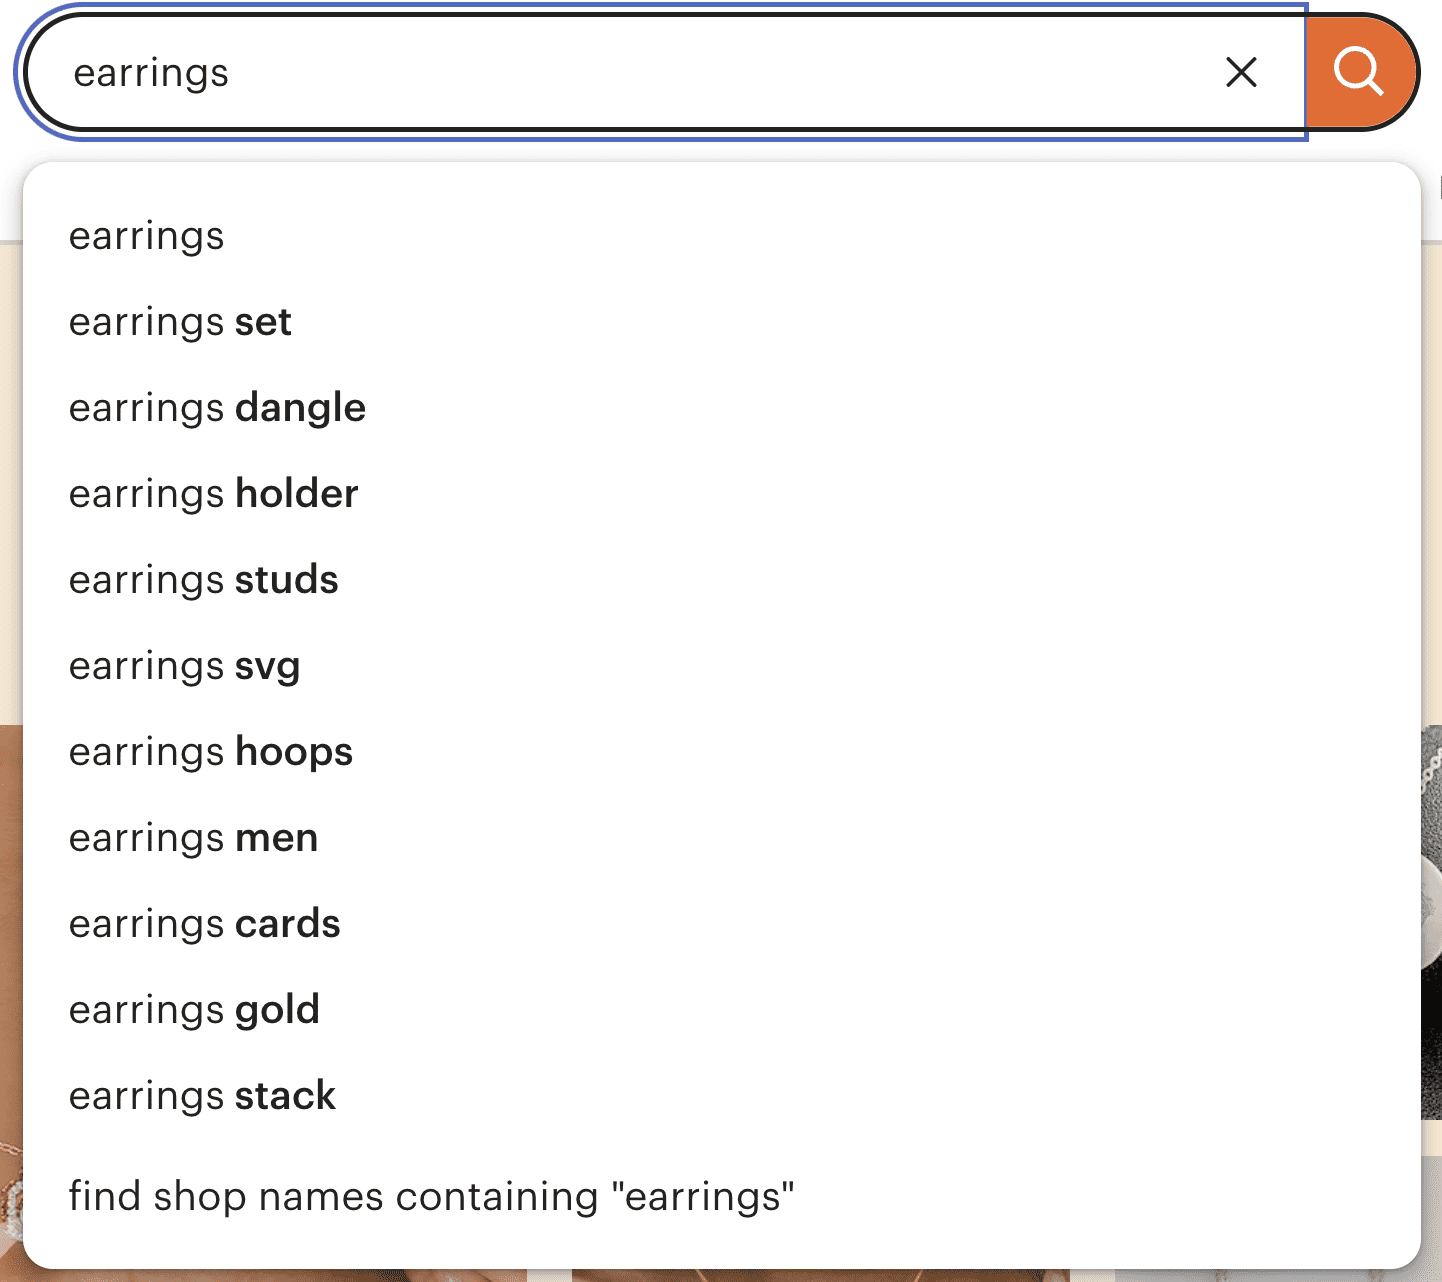Select the plain "earrings" suggestion
The height and width of the screenshot is (1282, 1442).
click(x=721, y=237)
